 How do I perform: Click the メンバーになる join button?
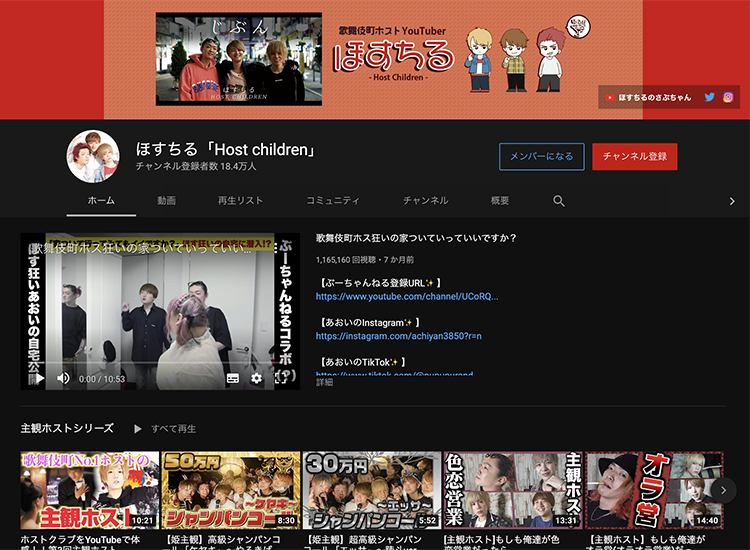(541, 156)
